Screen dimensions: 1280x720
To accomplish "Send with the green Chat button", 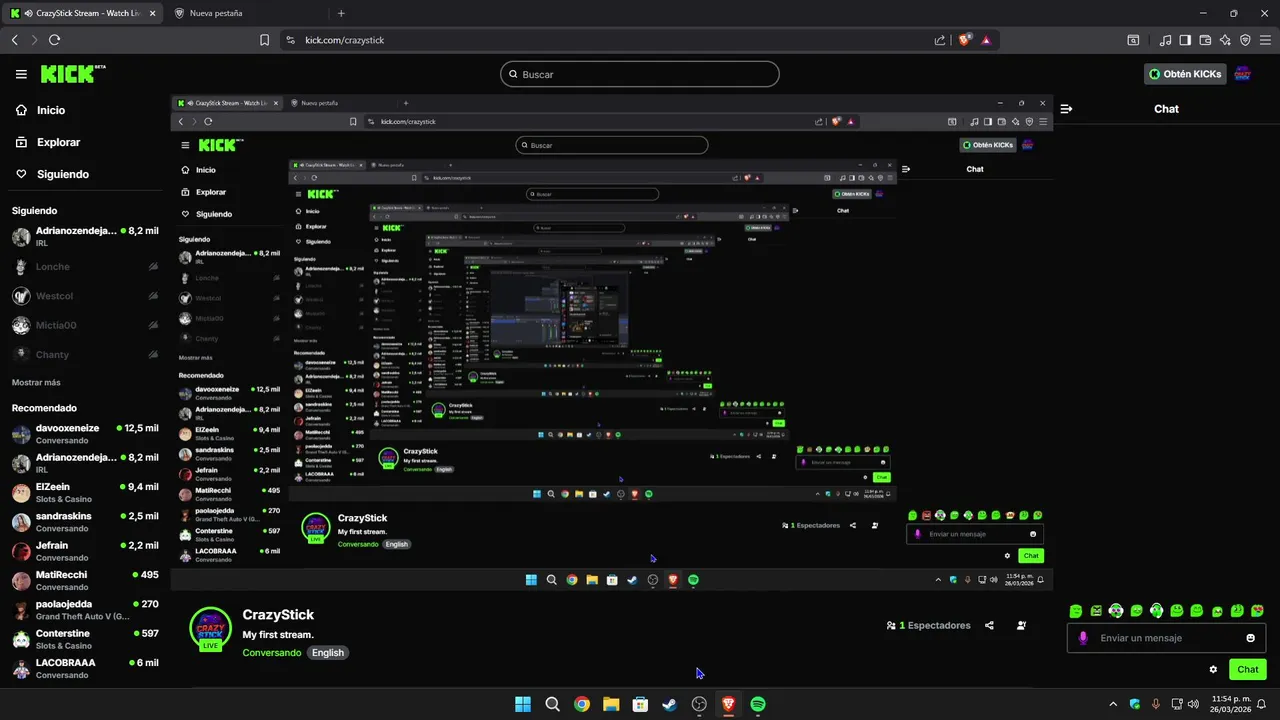I will pyautogui.click(x=1248, y=670).
